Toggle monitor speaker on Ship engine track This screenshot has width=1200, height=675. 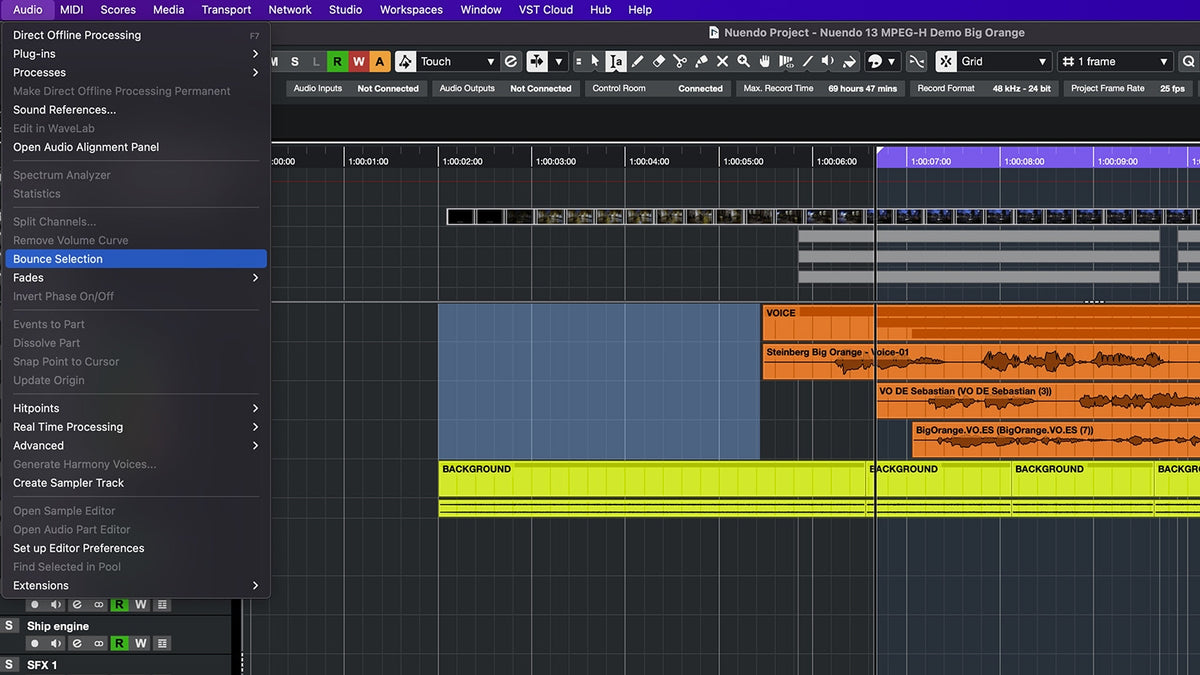pos(56,643)
